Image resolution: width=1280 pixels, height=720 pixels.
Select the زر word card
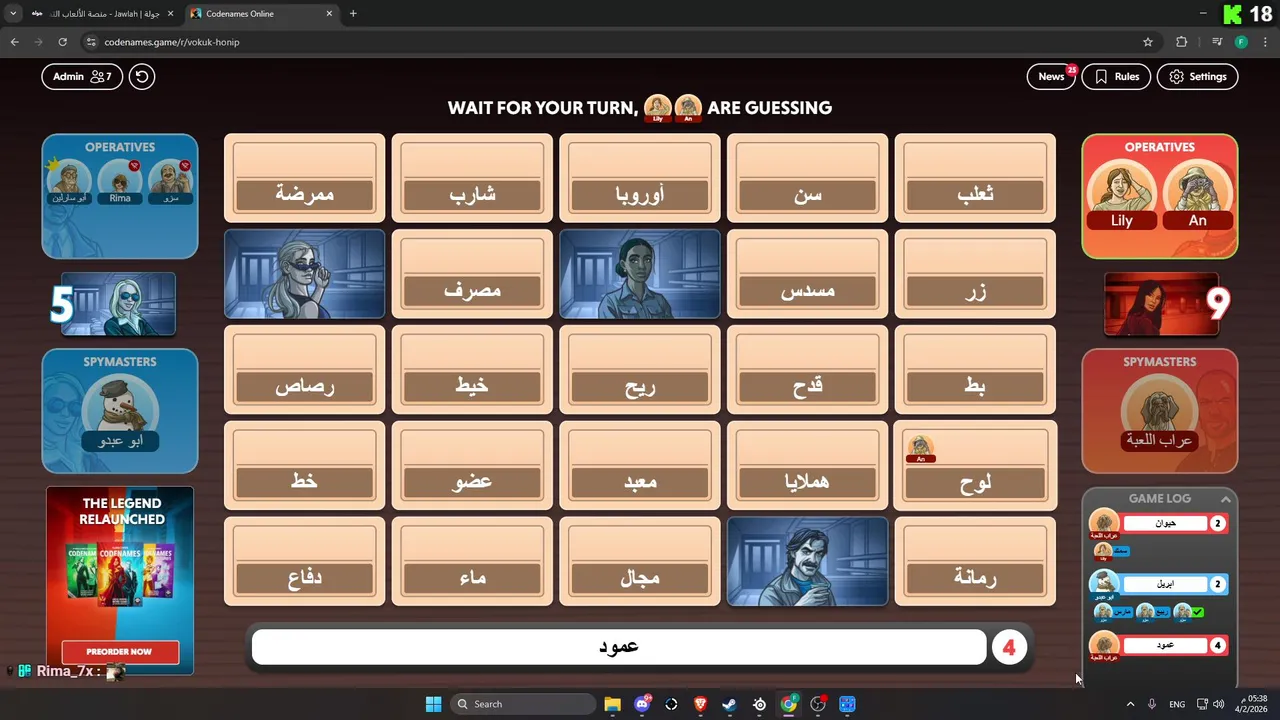tap(975, 274)
